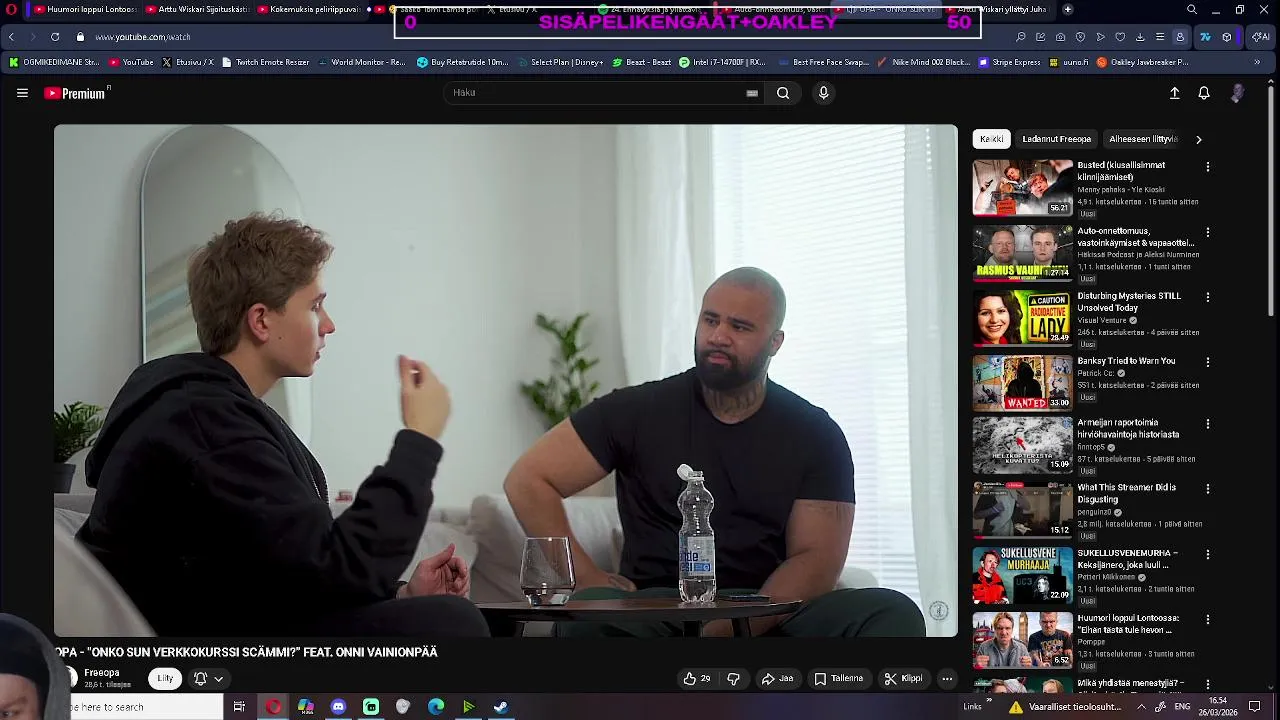Save video with Tallenna

point(839,678)
